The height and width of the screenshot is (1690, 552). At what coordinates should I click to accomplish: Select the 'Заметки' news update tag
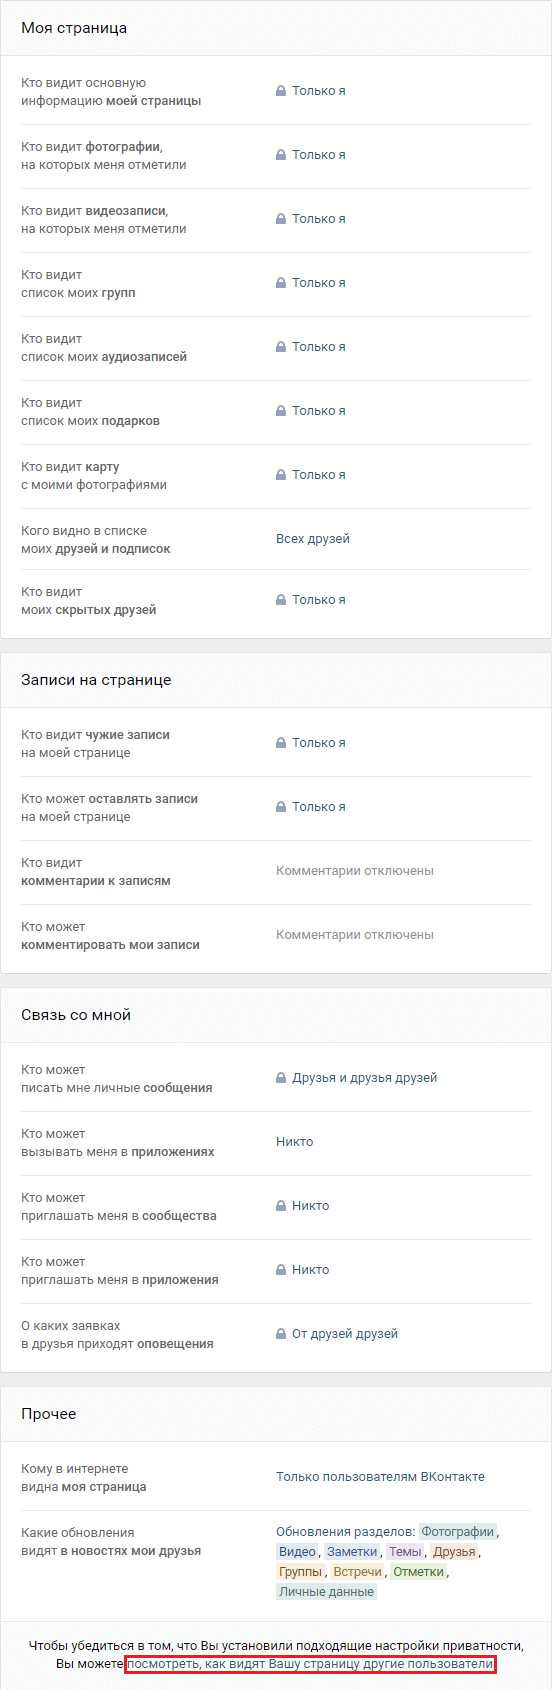(x=352, y=1552)
